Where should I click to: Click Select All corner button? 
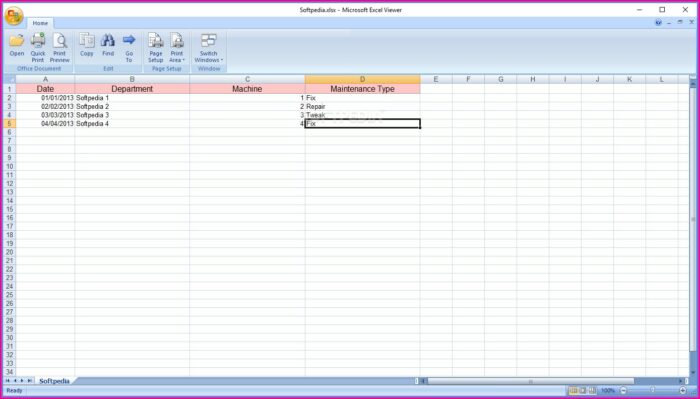[9, 79]
